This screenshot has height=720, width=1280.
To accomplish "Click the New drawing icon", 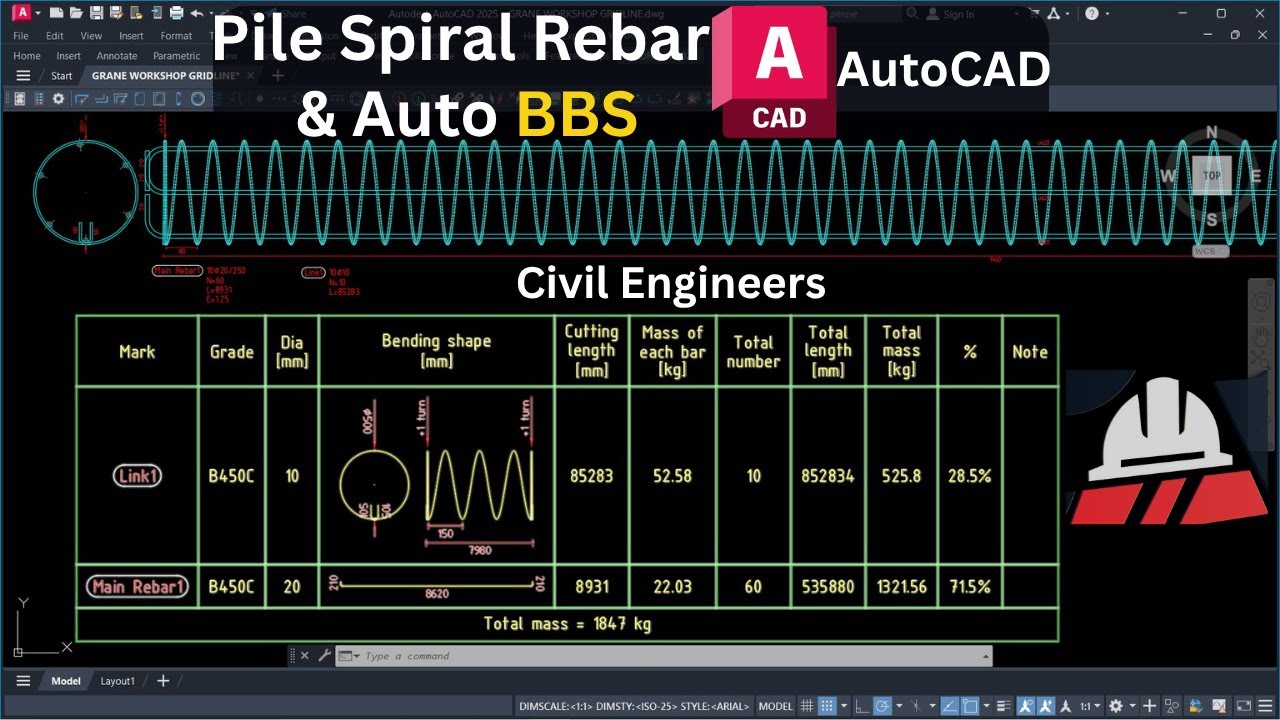I will coord(56,13).
